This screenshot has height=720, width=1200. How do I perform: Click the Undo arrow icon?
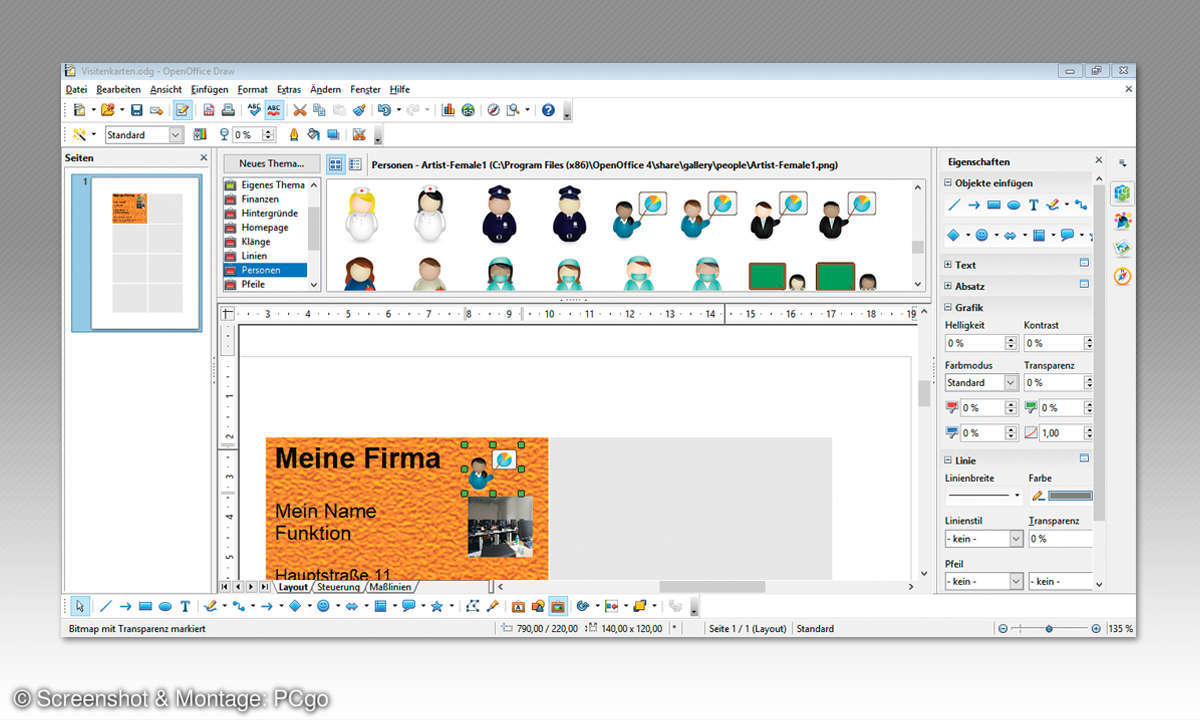[x=384, y=110]
